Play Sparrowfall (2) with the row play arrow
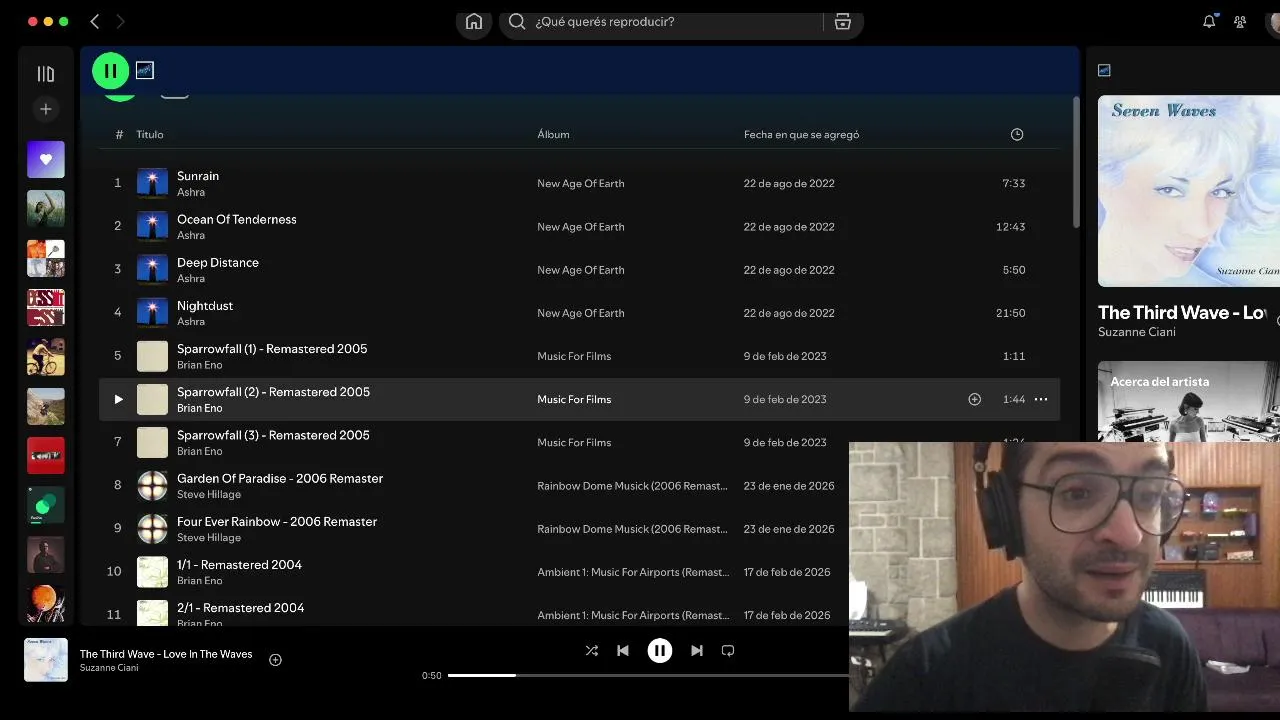This screenshot has height=720, width=1280. tap(118, 399)
